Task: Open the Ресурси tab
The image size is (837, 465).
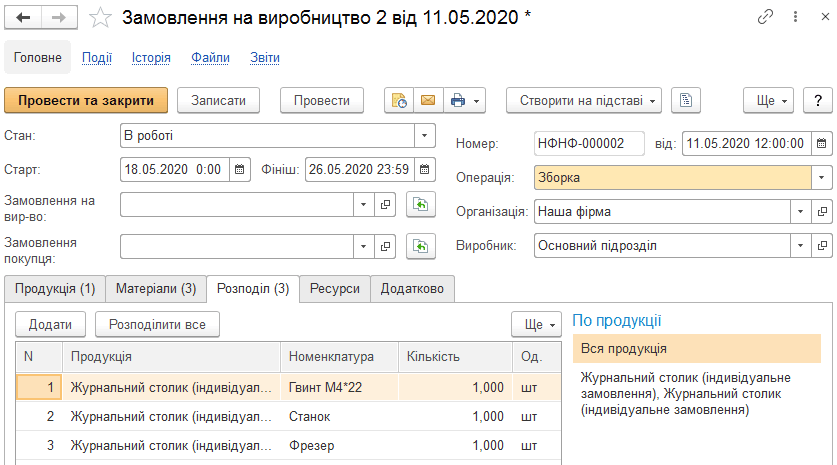Action: 335,289
